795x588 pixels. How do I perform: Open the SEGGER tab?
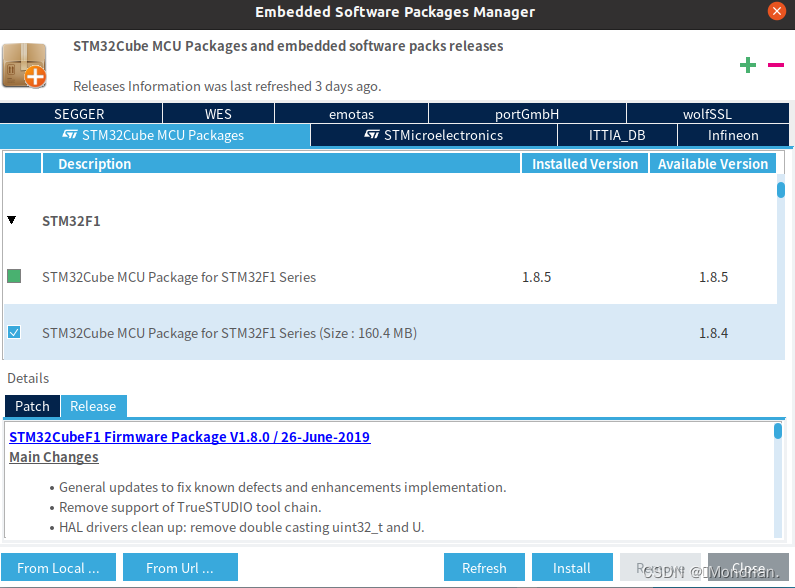tap(81, 114)
